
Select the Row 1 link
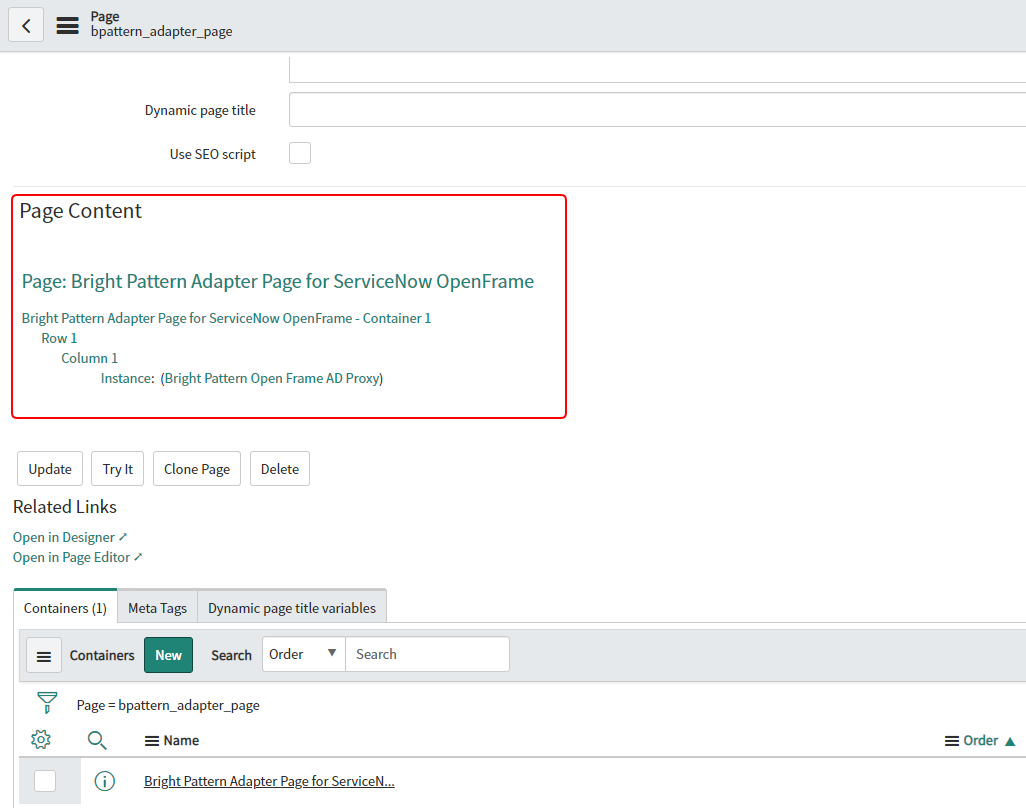tap(59, 338)
